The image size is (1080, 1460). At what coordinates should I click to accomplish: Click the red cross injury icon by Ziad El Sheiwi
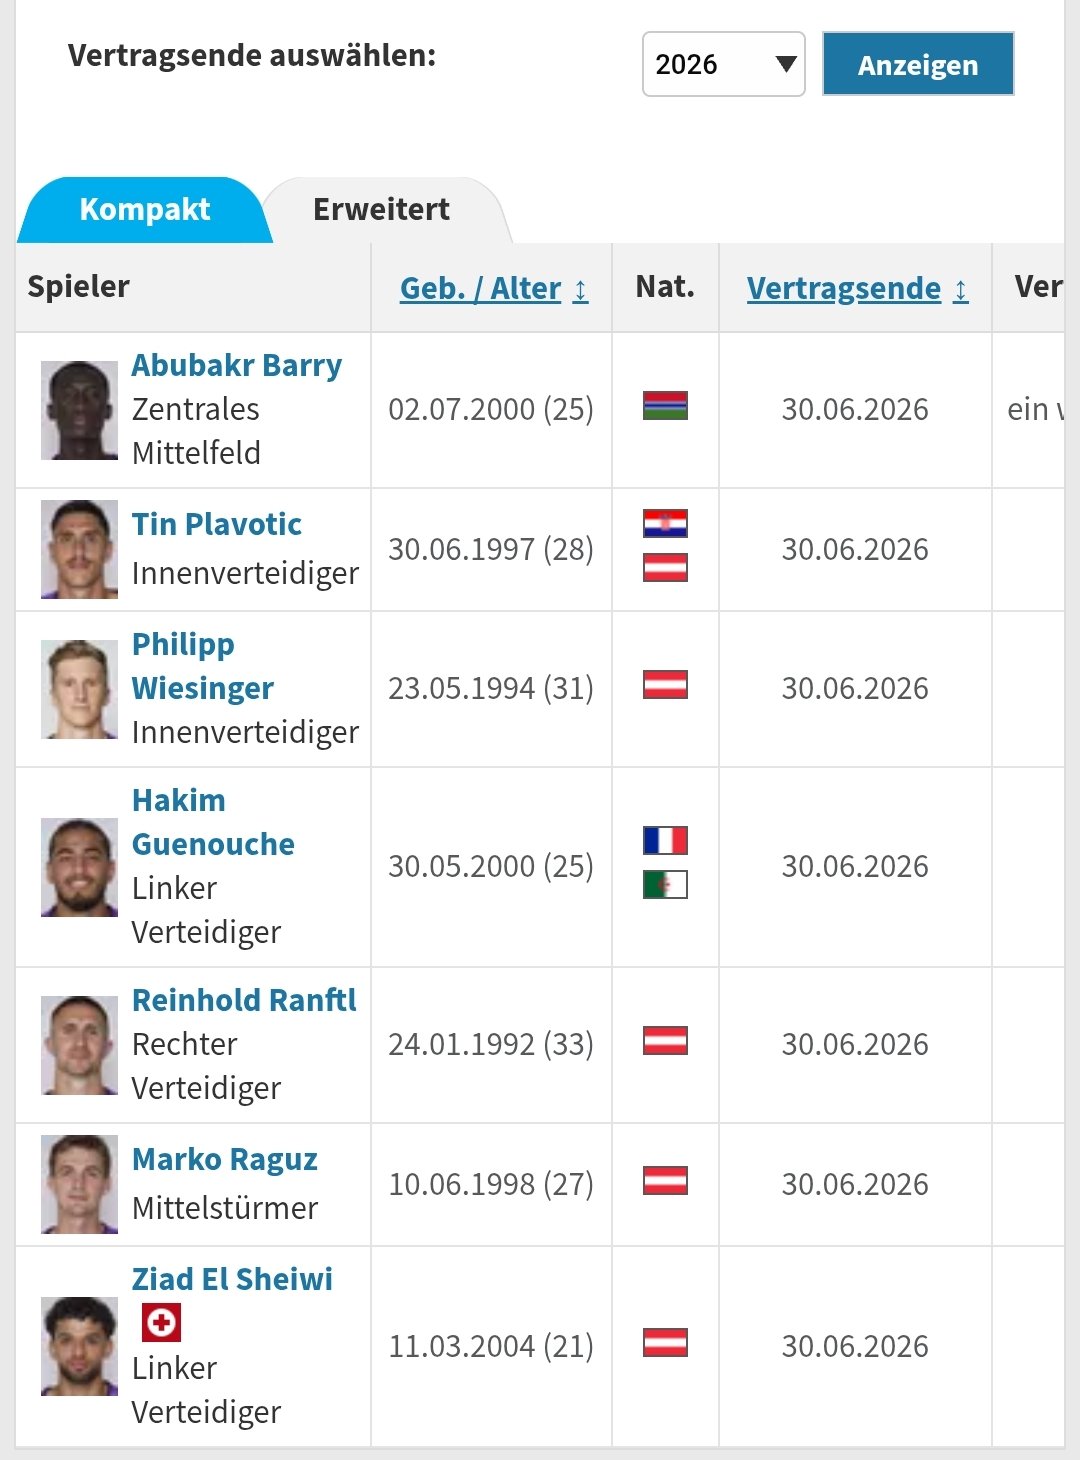pos(161,1323)
